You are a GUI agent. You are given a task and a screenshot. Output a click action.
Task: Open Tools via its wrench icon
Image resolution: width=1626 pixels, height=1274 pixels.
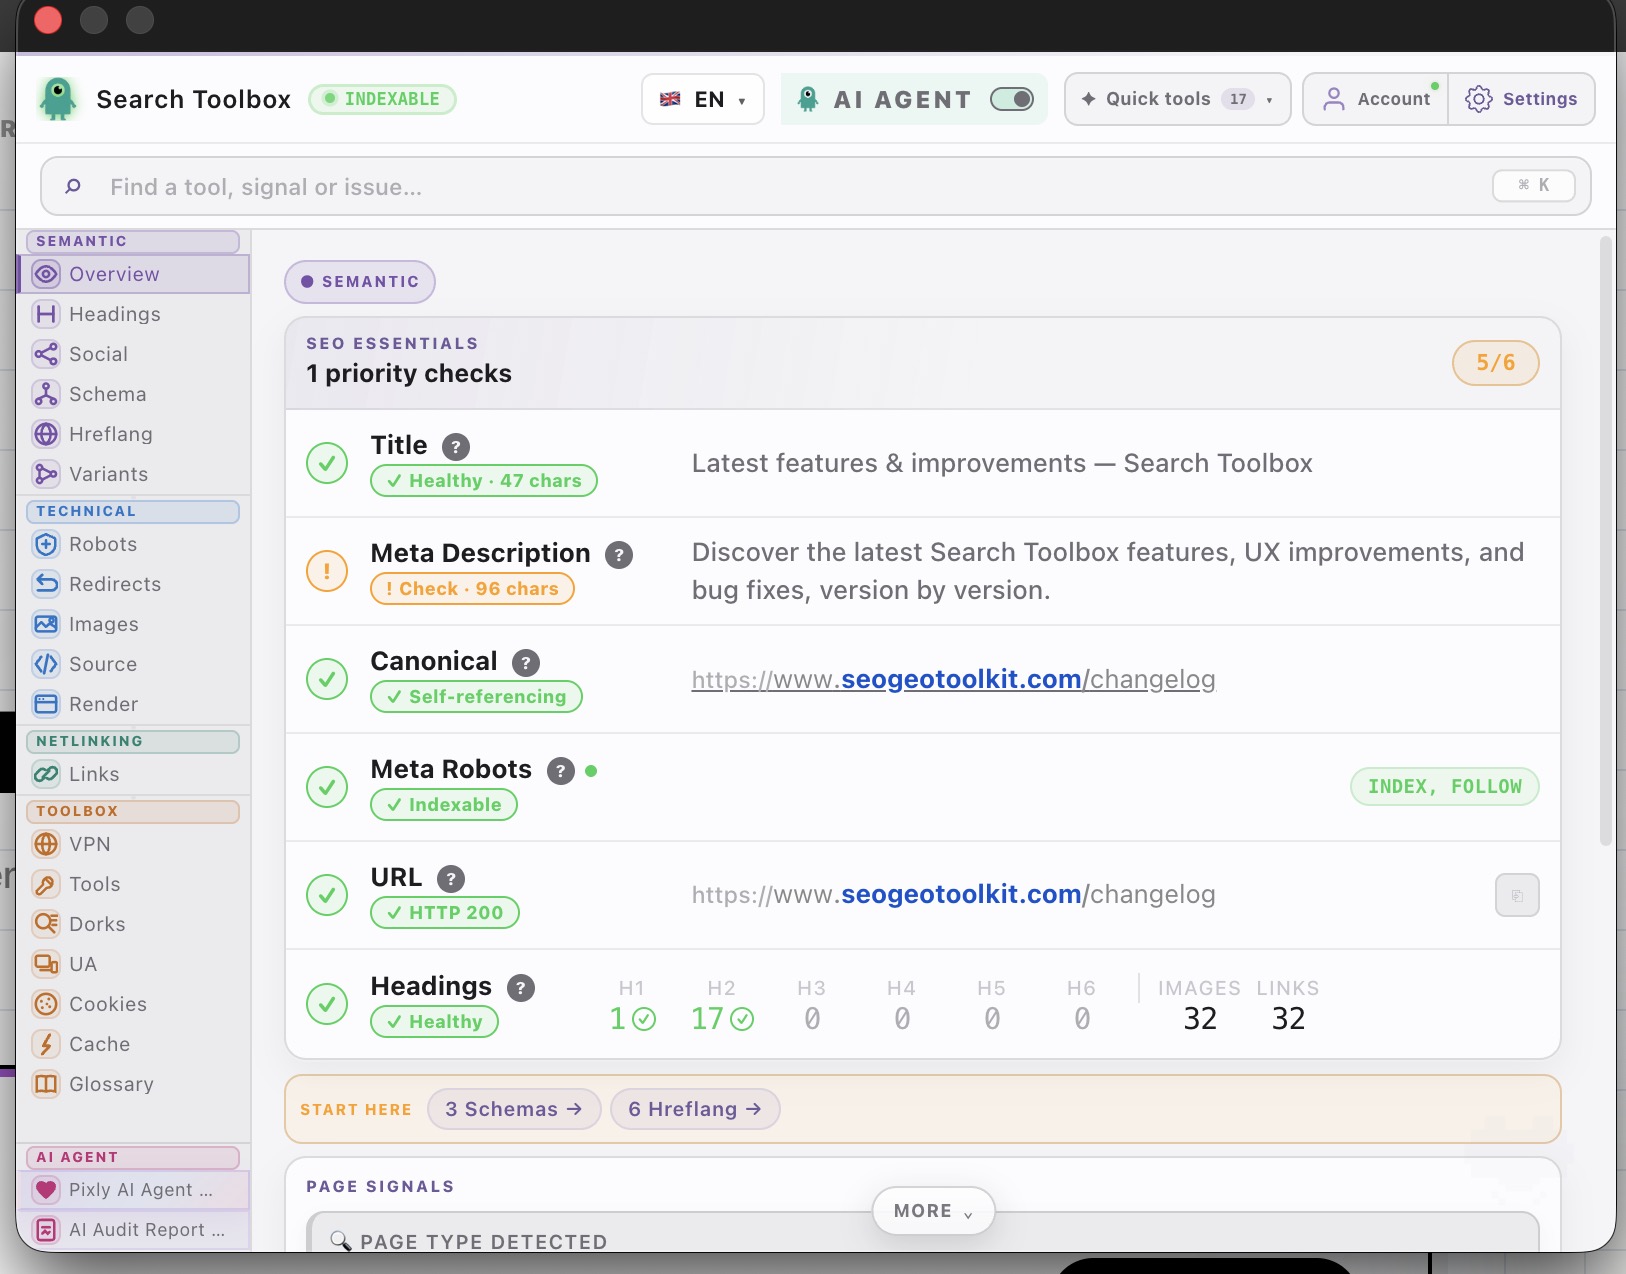[x=46, y=884]
